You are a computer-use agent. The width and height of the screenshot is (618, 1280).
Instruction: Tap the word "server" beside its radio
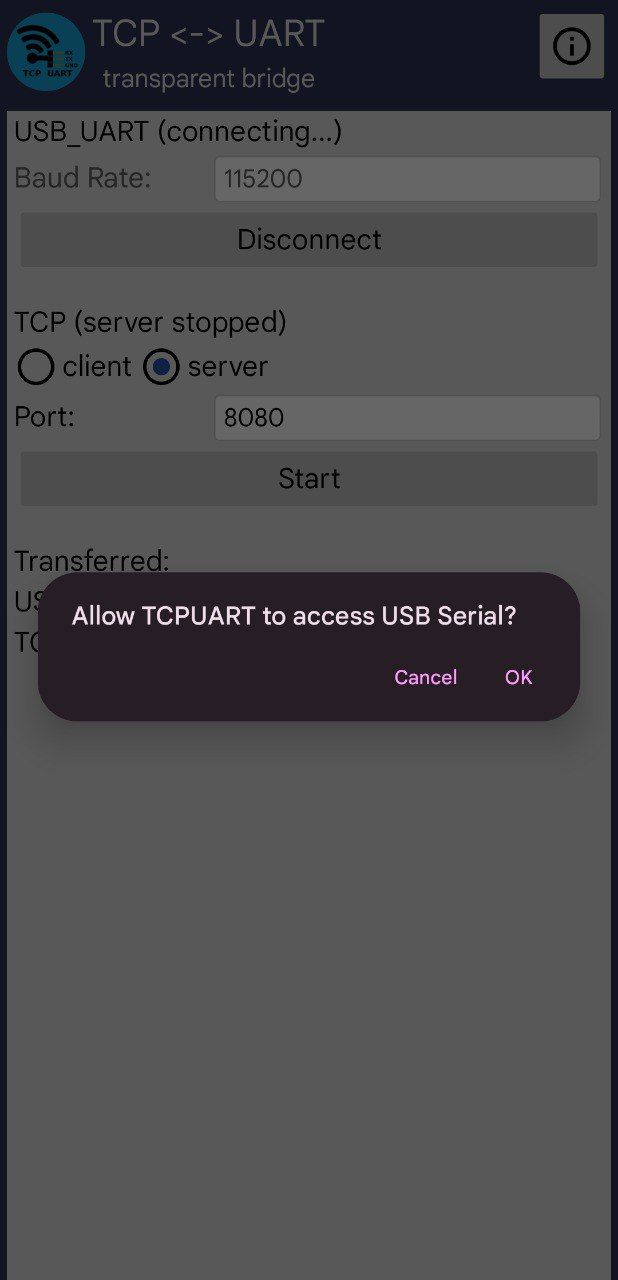228,367
